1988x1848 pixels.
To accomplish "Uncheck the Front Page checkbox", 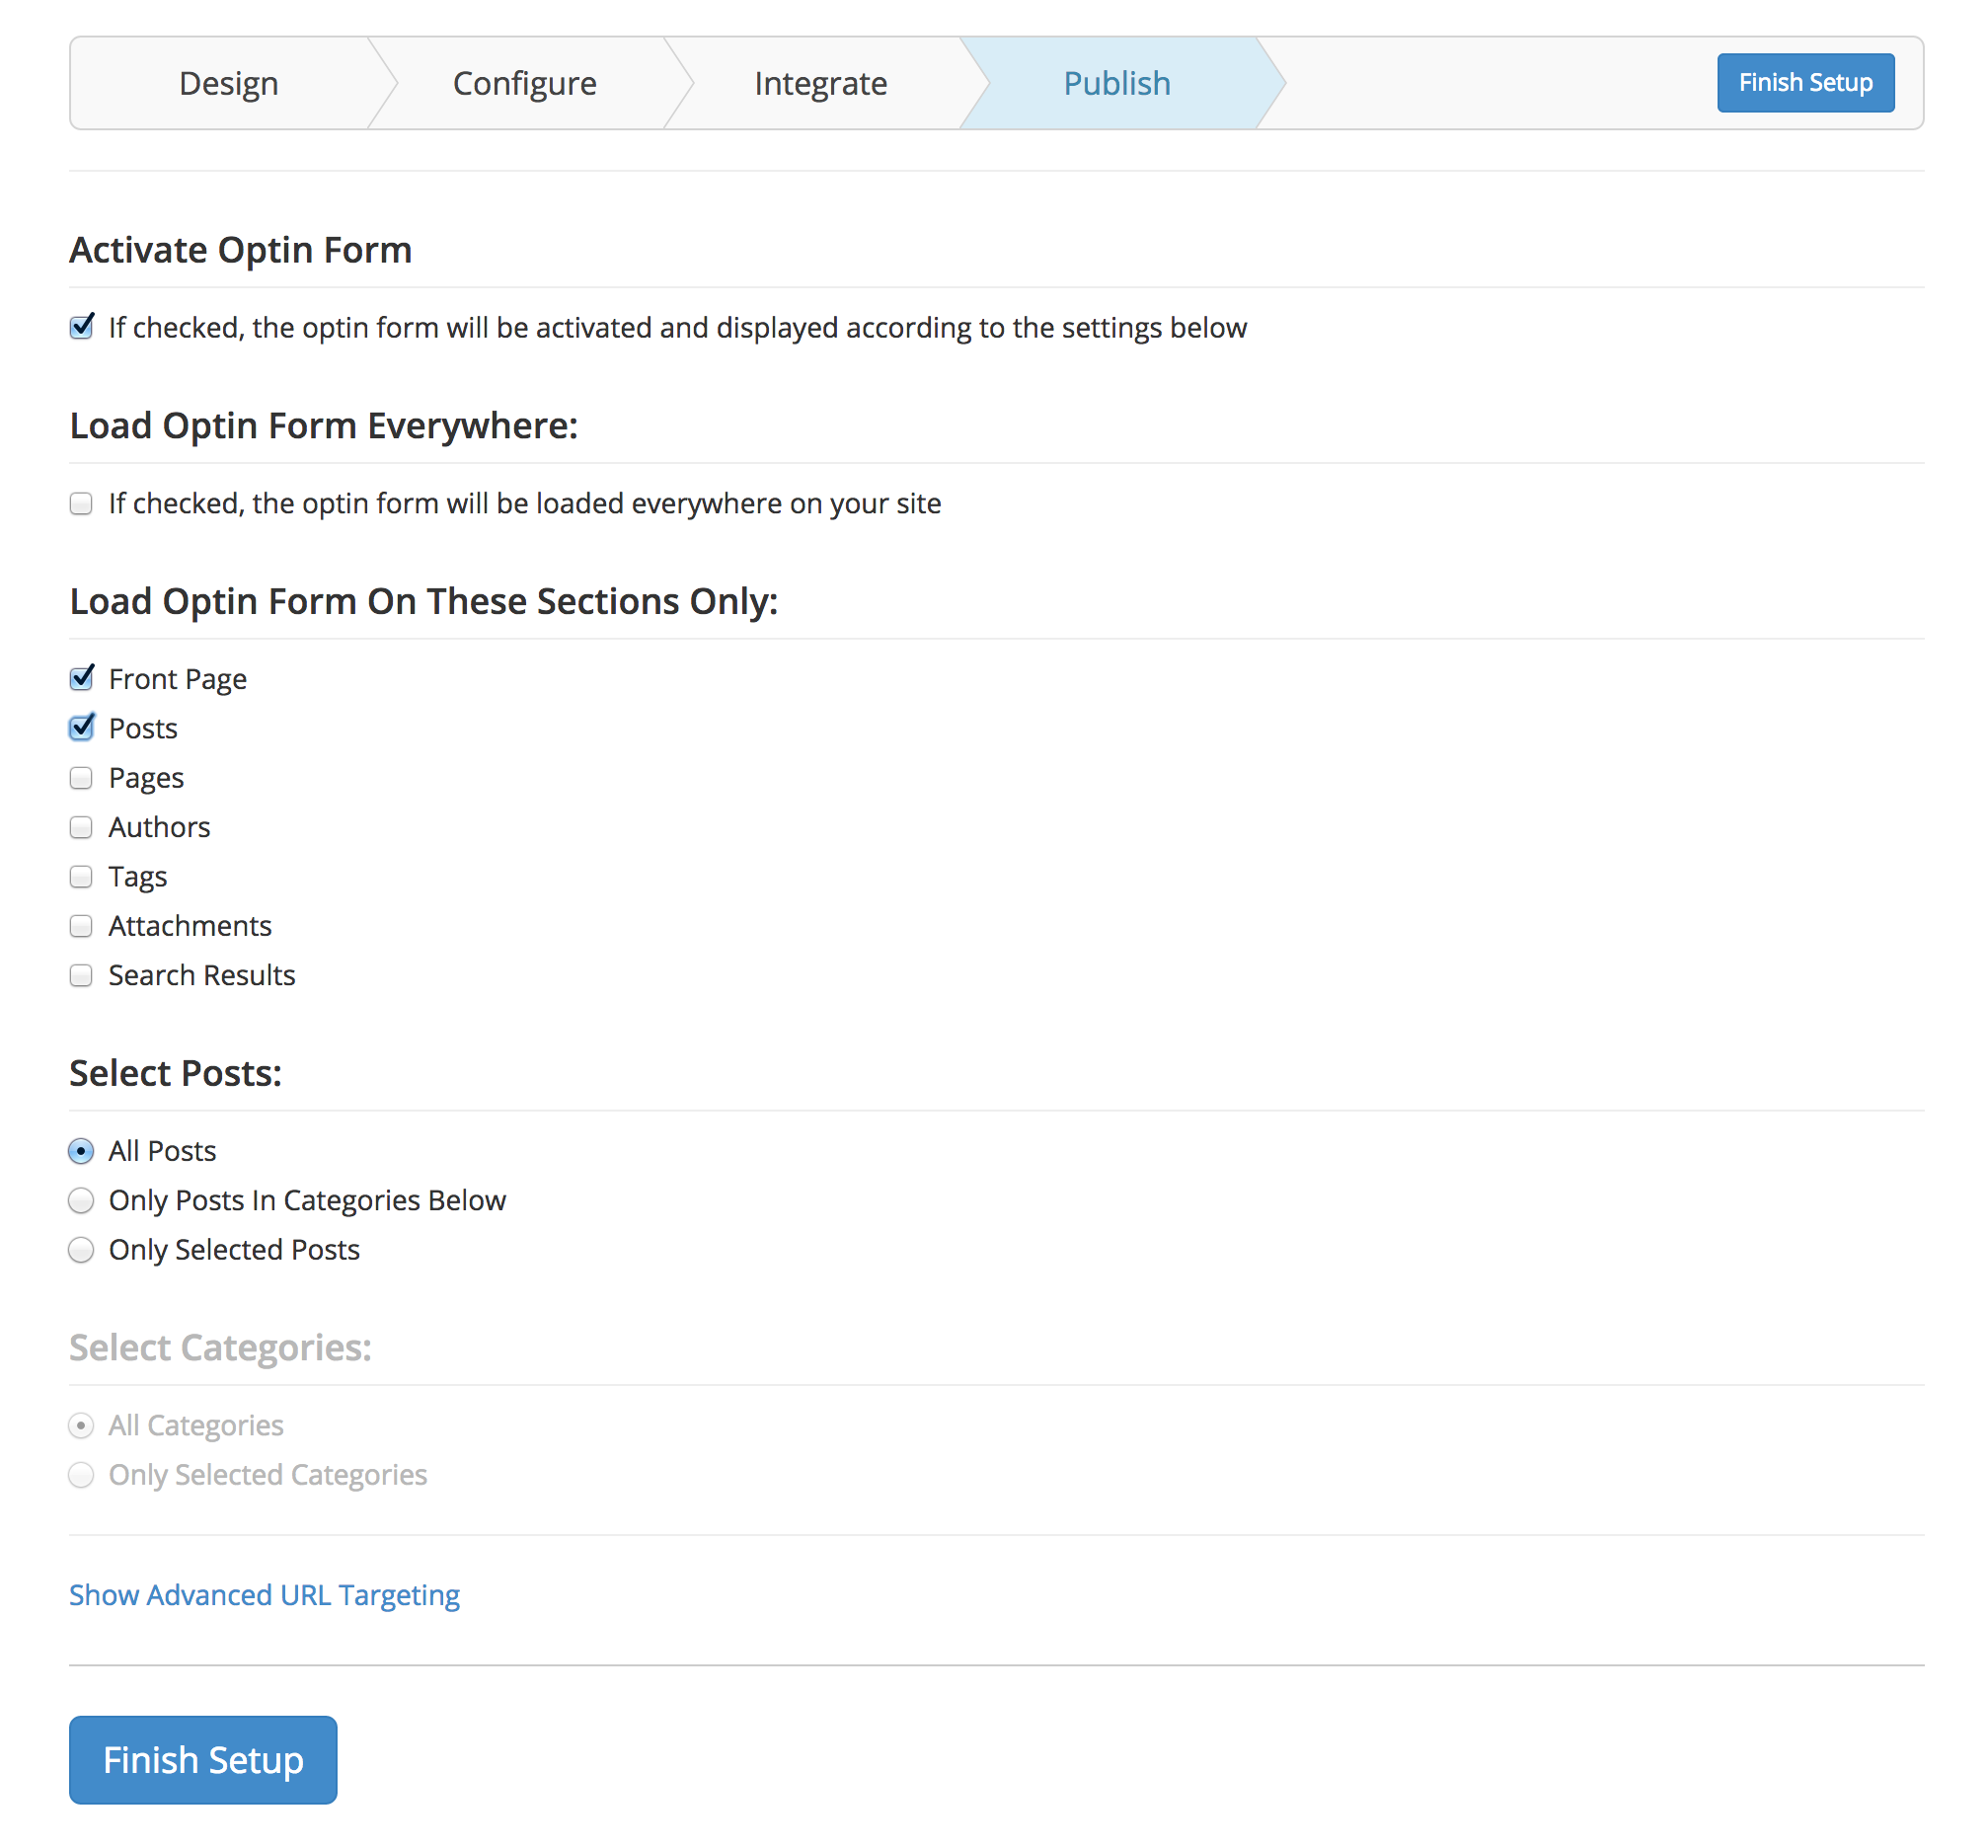I will pos(82,679).
